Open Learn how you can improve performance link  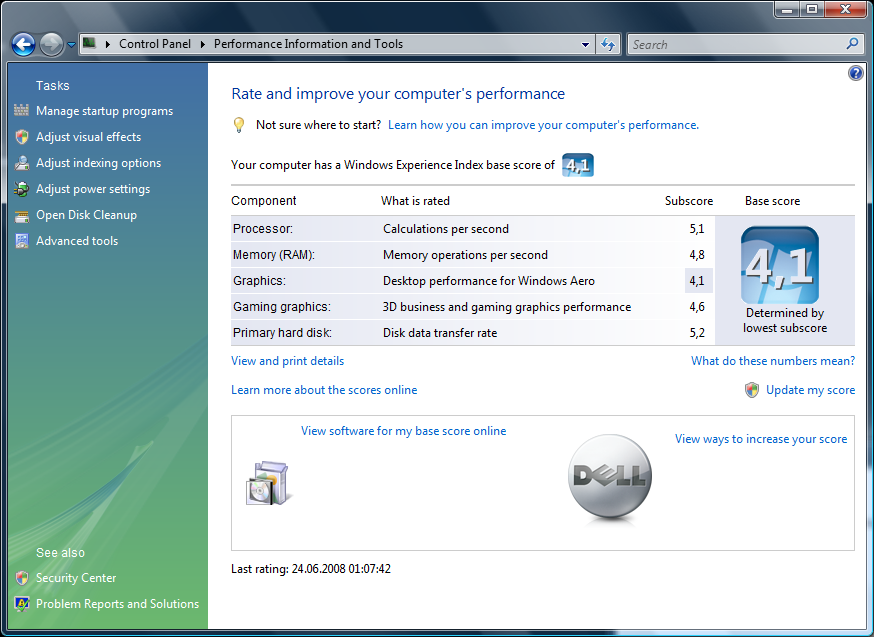click(x=543, y=125)
